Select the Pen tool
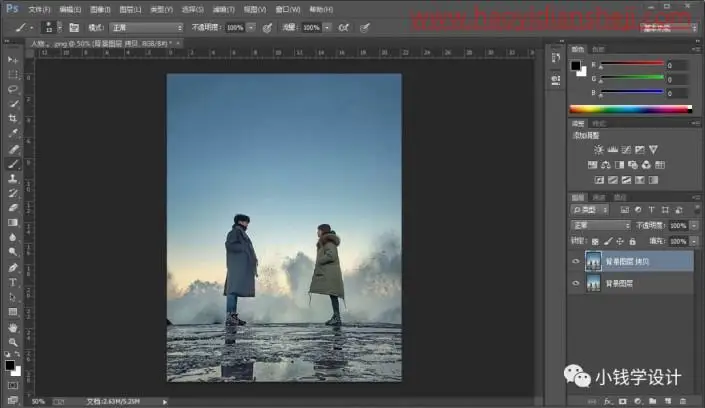 pyautogui.click(x=13, y=268)
